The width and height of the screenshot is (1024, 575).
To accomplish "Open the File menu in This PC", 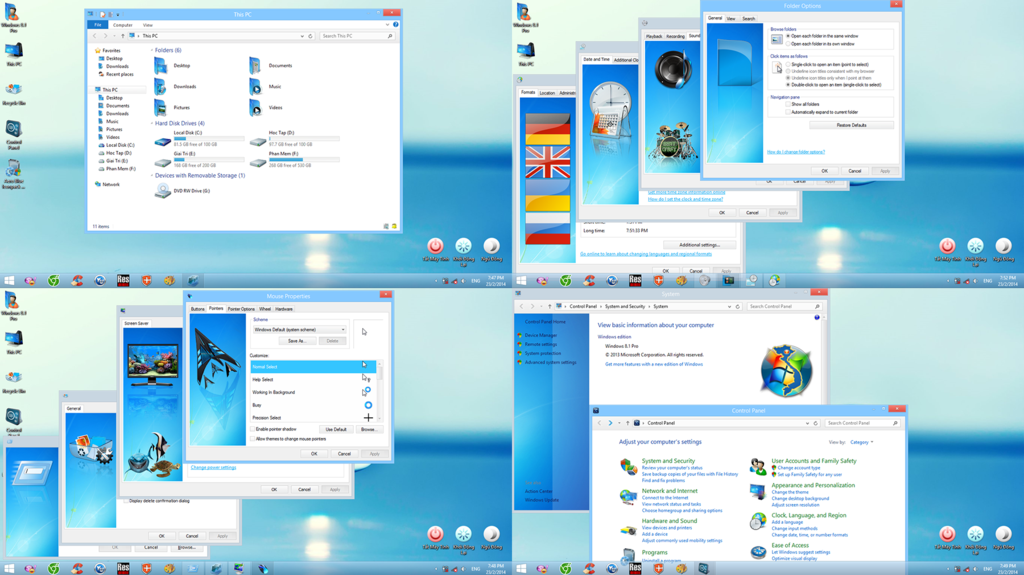I will pyautogui.click(x=98, y=25).
